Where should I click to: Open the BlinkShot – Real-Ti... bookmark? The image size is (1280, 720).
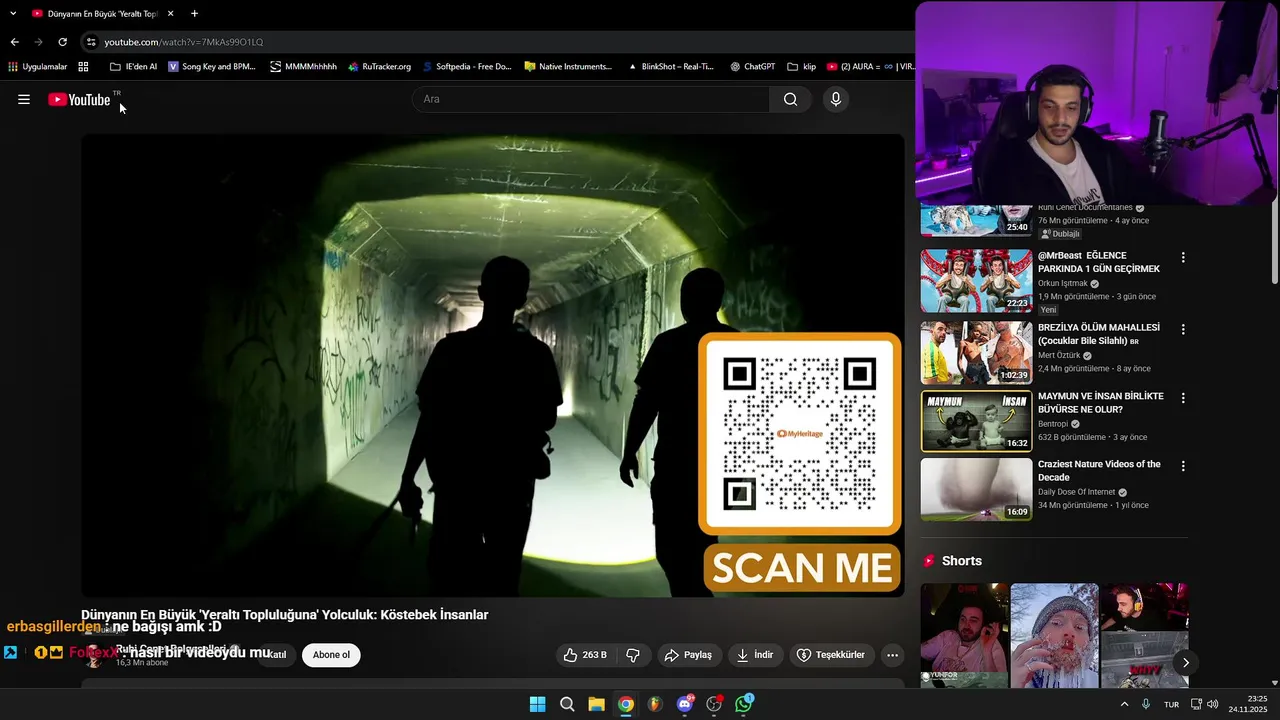[671, 67]
